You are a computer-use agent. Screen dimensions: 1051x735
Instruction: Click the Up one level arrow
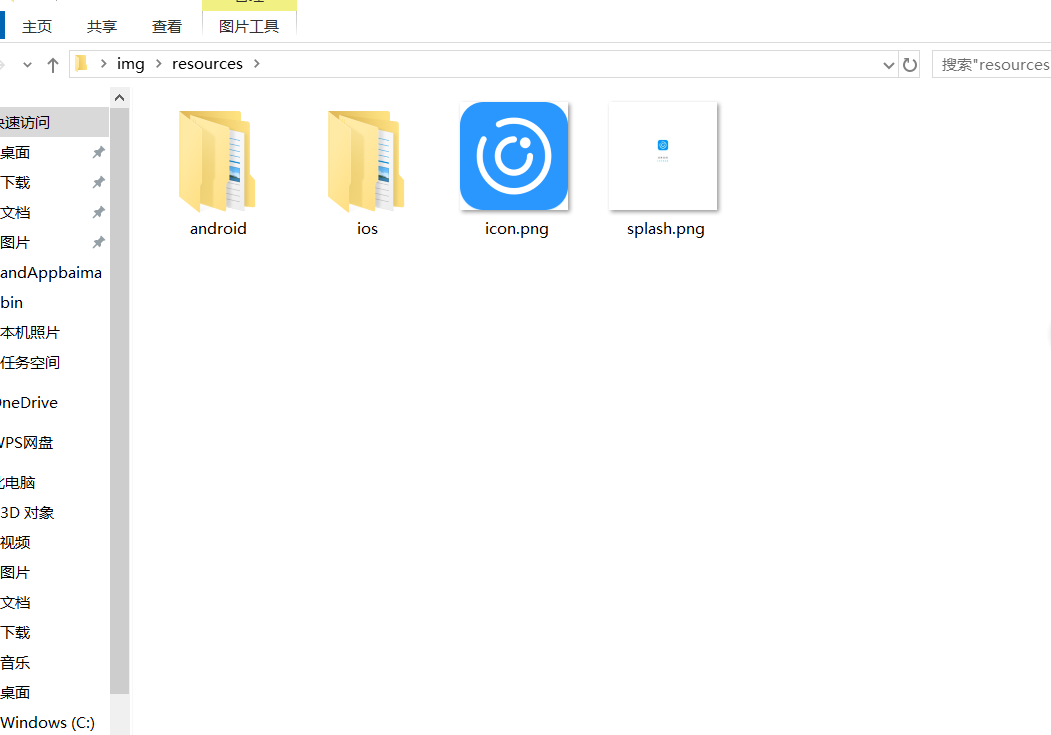(52, 65)
